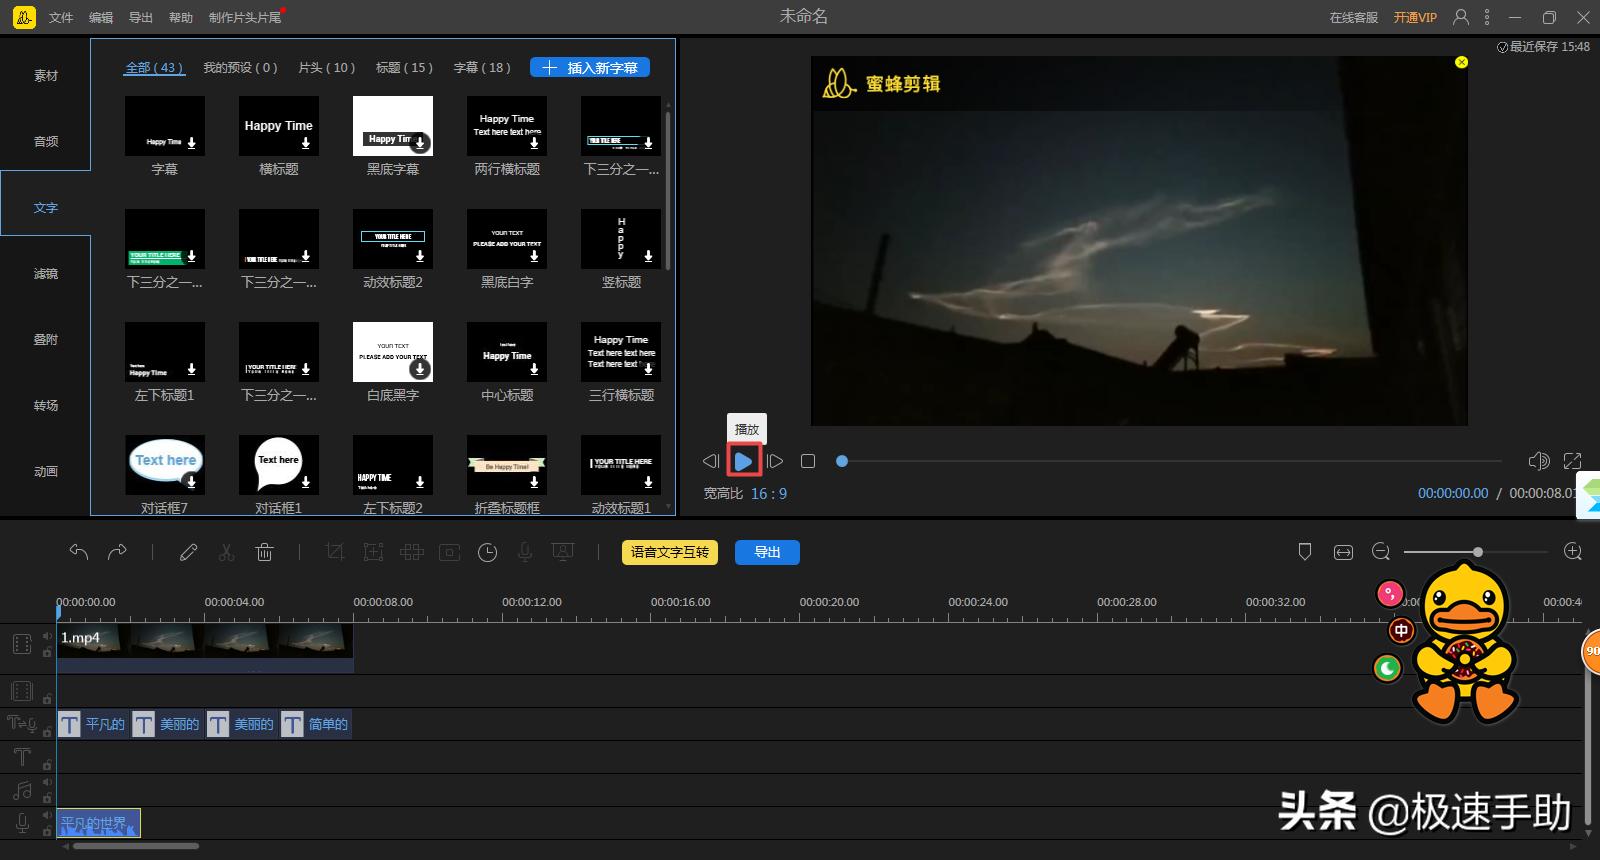
Task: Click the timeline zoom slider handle
Action: click(1477, 552)
